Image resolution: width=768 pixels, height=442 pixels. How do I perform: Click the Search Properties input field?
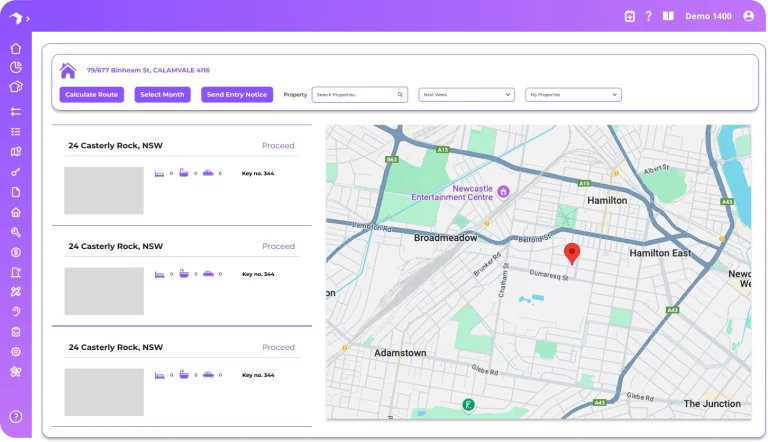(x=359, y=95)
